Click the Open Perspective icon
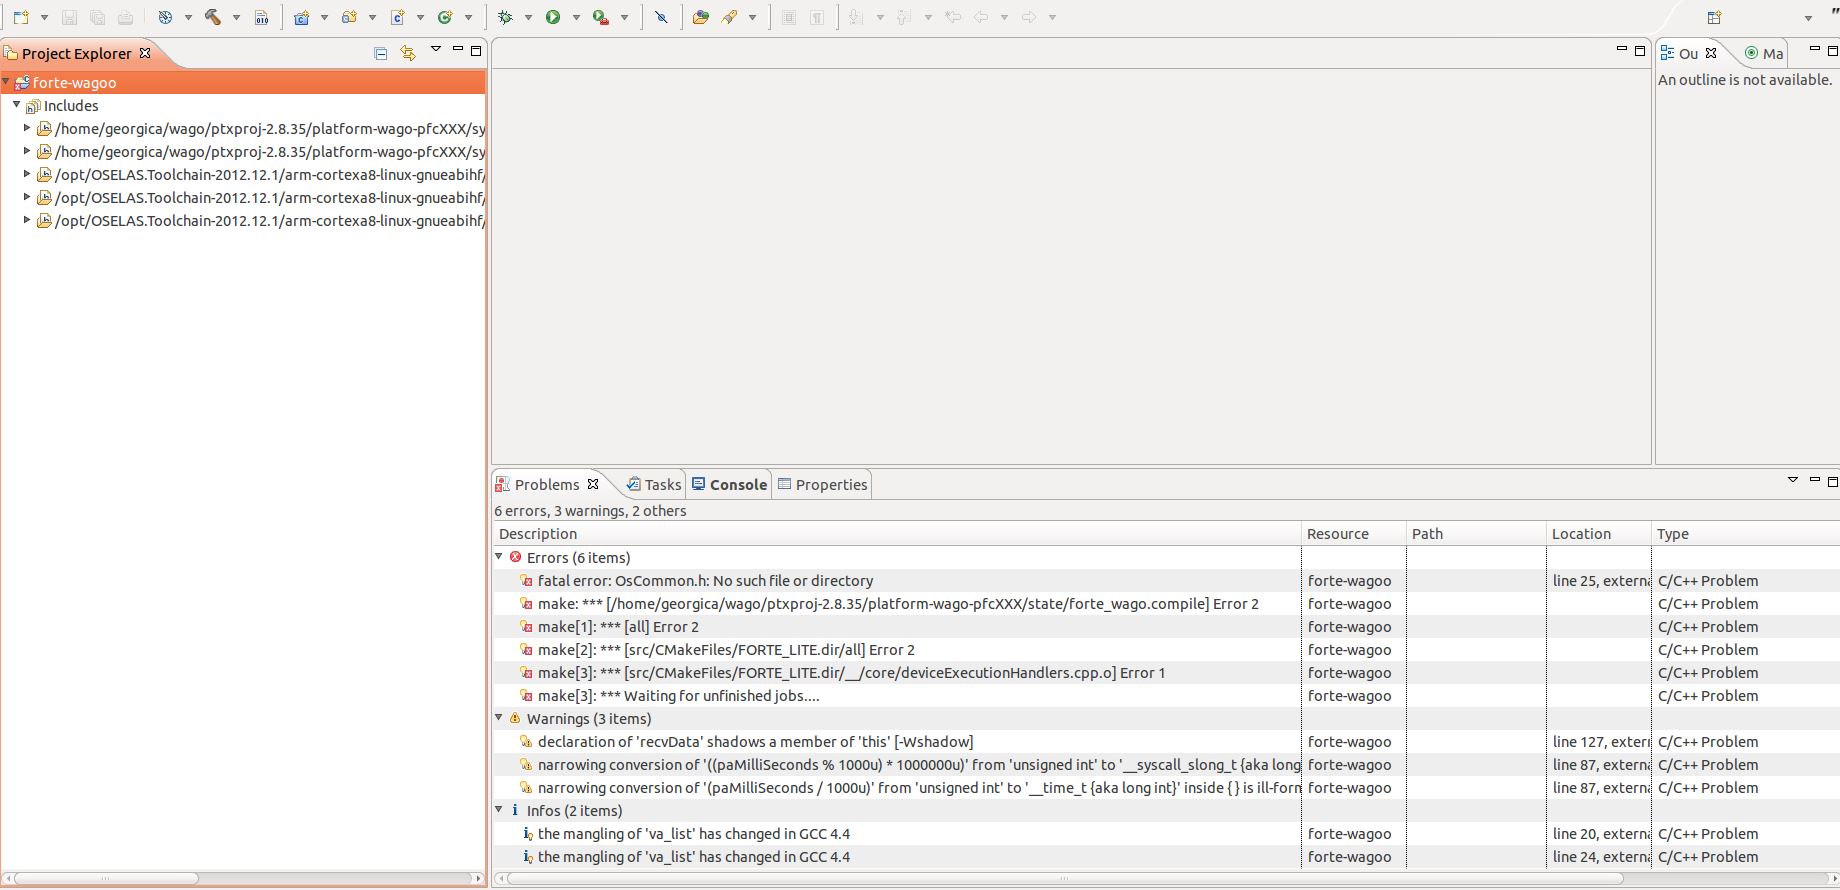The height and width of the screenshot is (890, 1840). click(x=1714, y=17)
